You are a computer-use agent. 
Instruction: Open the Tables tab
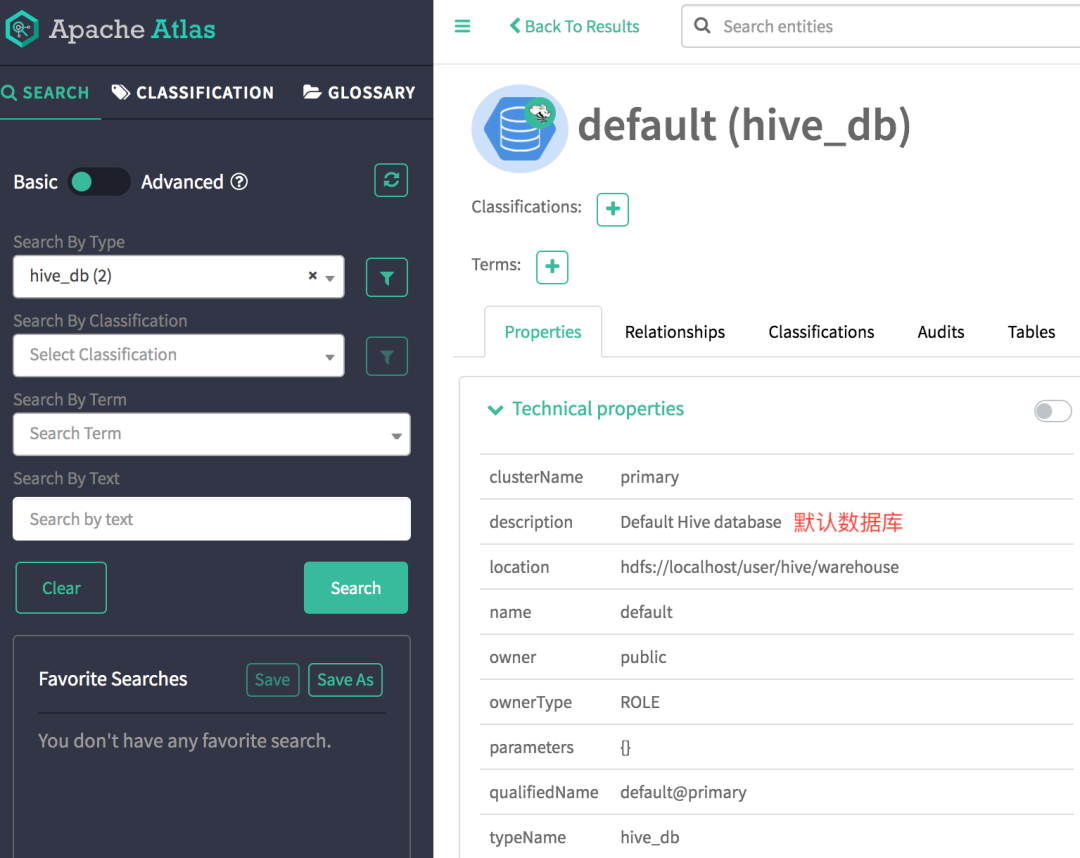[x=1030, y=332]
